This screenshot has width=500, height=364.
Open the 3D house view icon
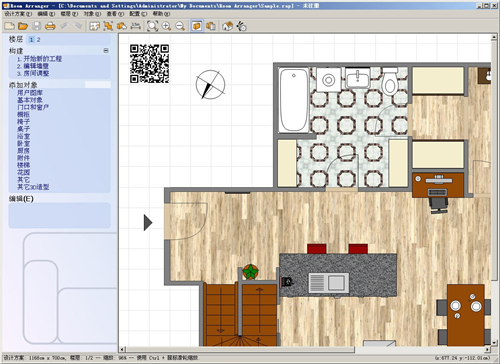pos(227,26)
